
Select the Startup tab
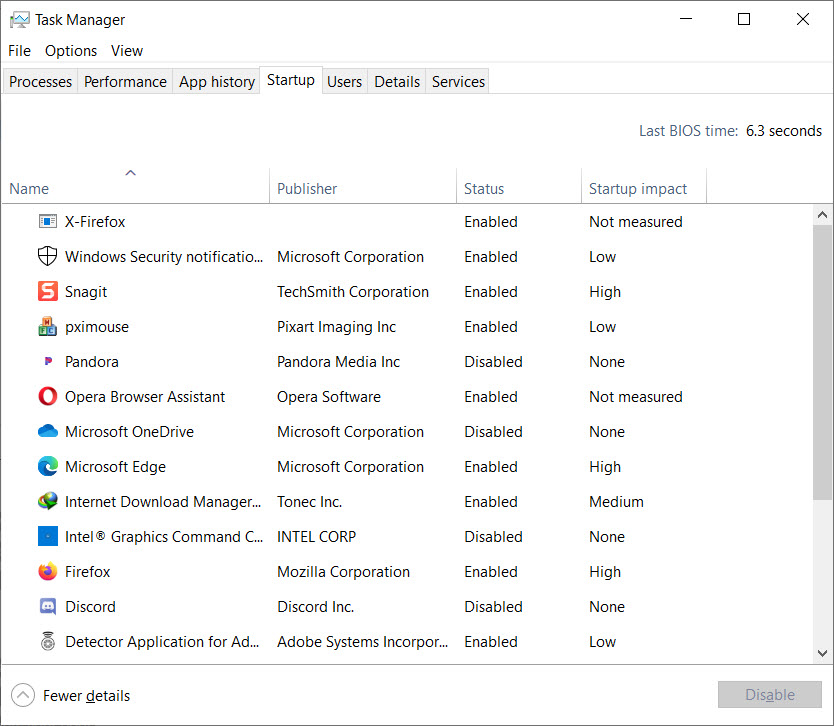[x=290, y=80]
